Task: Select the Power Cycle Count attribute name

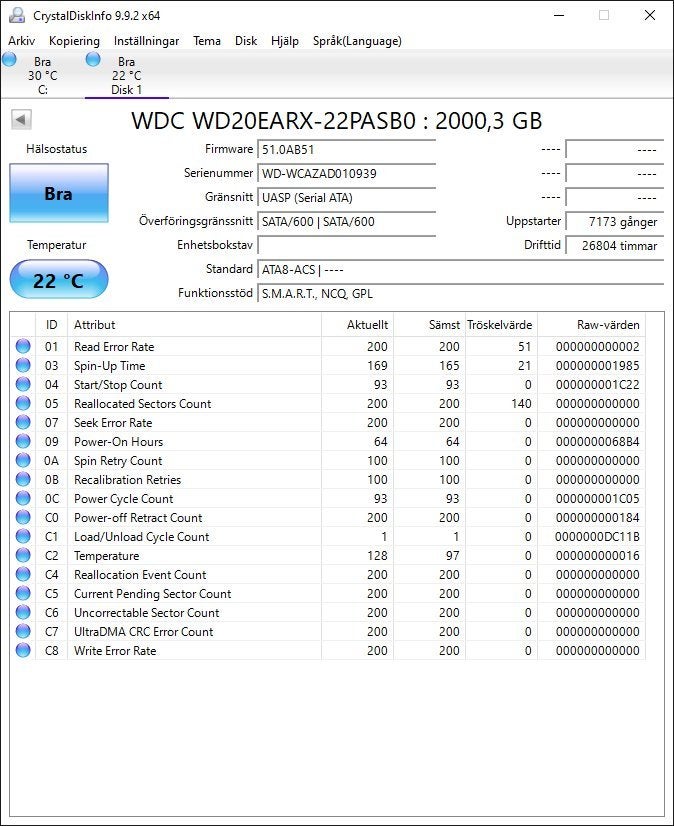Action: (123, 498)
